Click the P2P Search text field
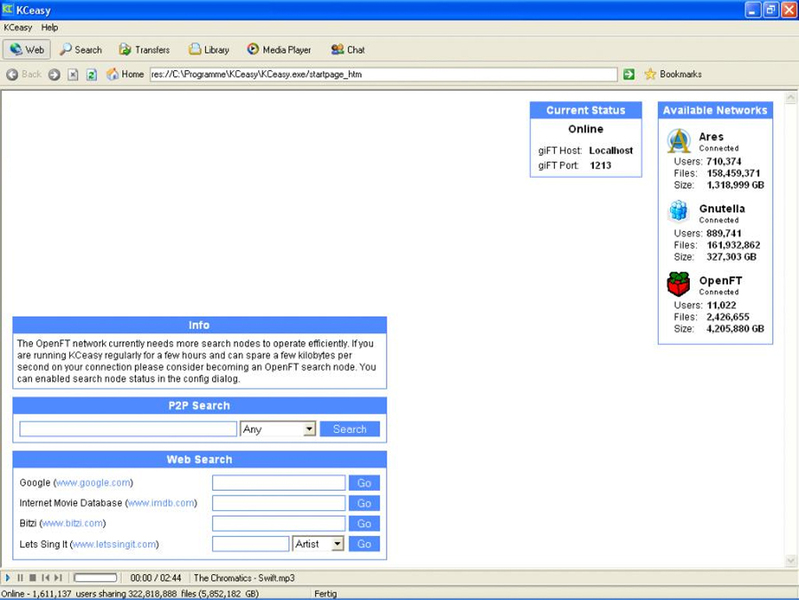Viewport: 799px width, 600px height. click(128, 429)
